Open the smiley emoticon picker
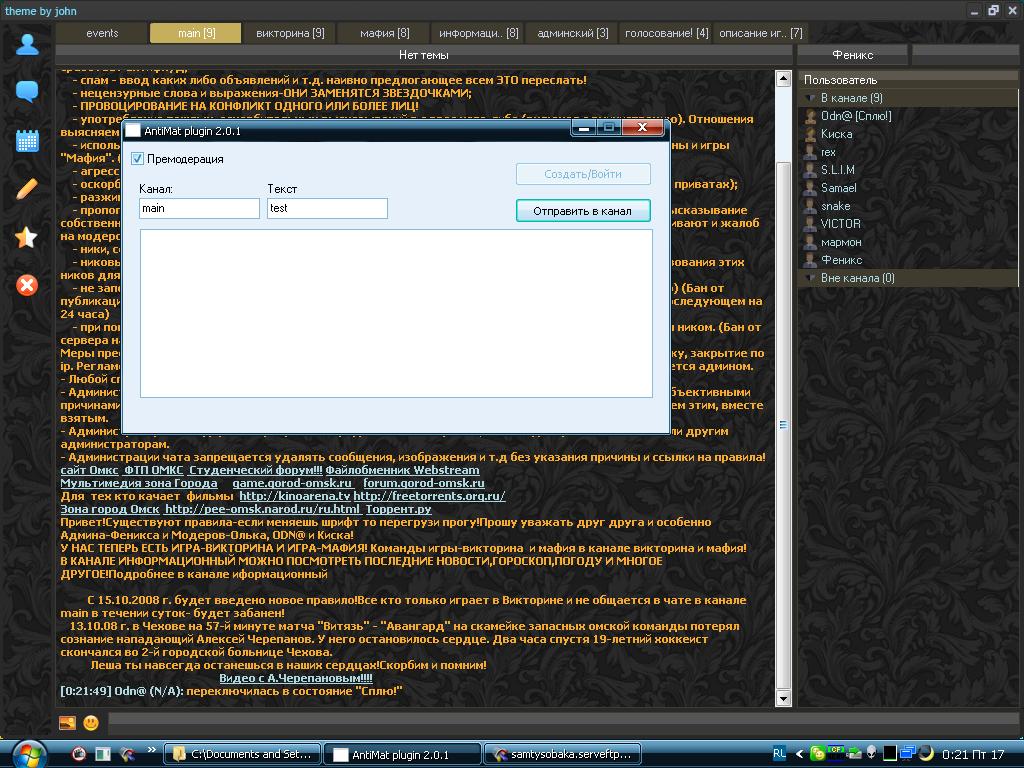This screenshot has height=768, width=1024. tap(91, 722)
